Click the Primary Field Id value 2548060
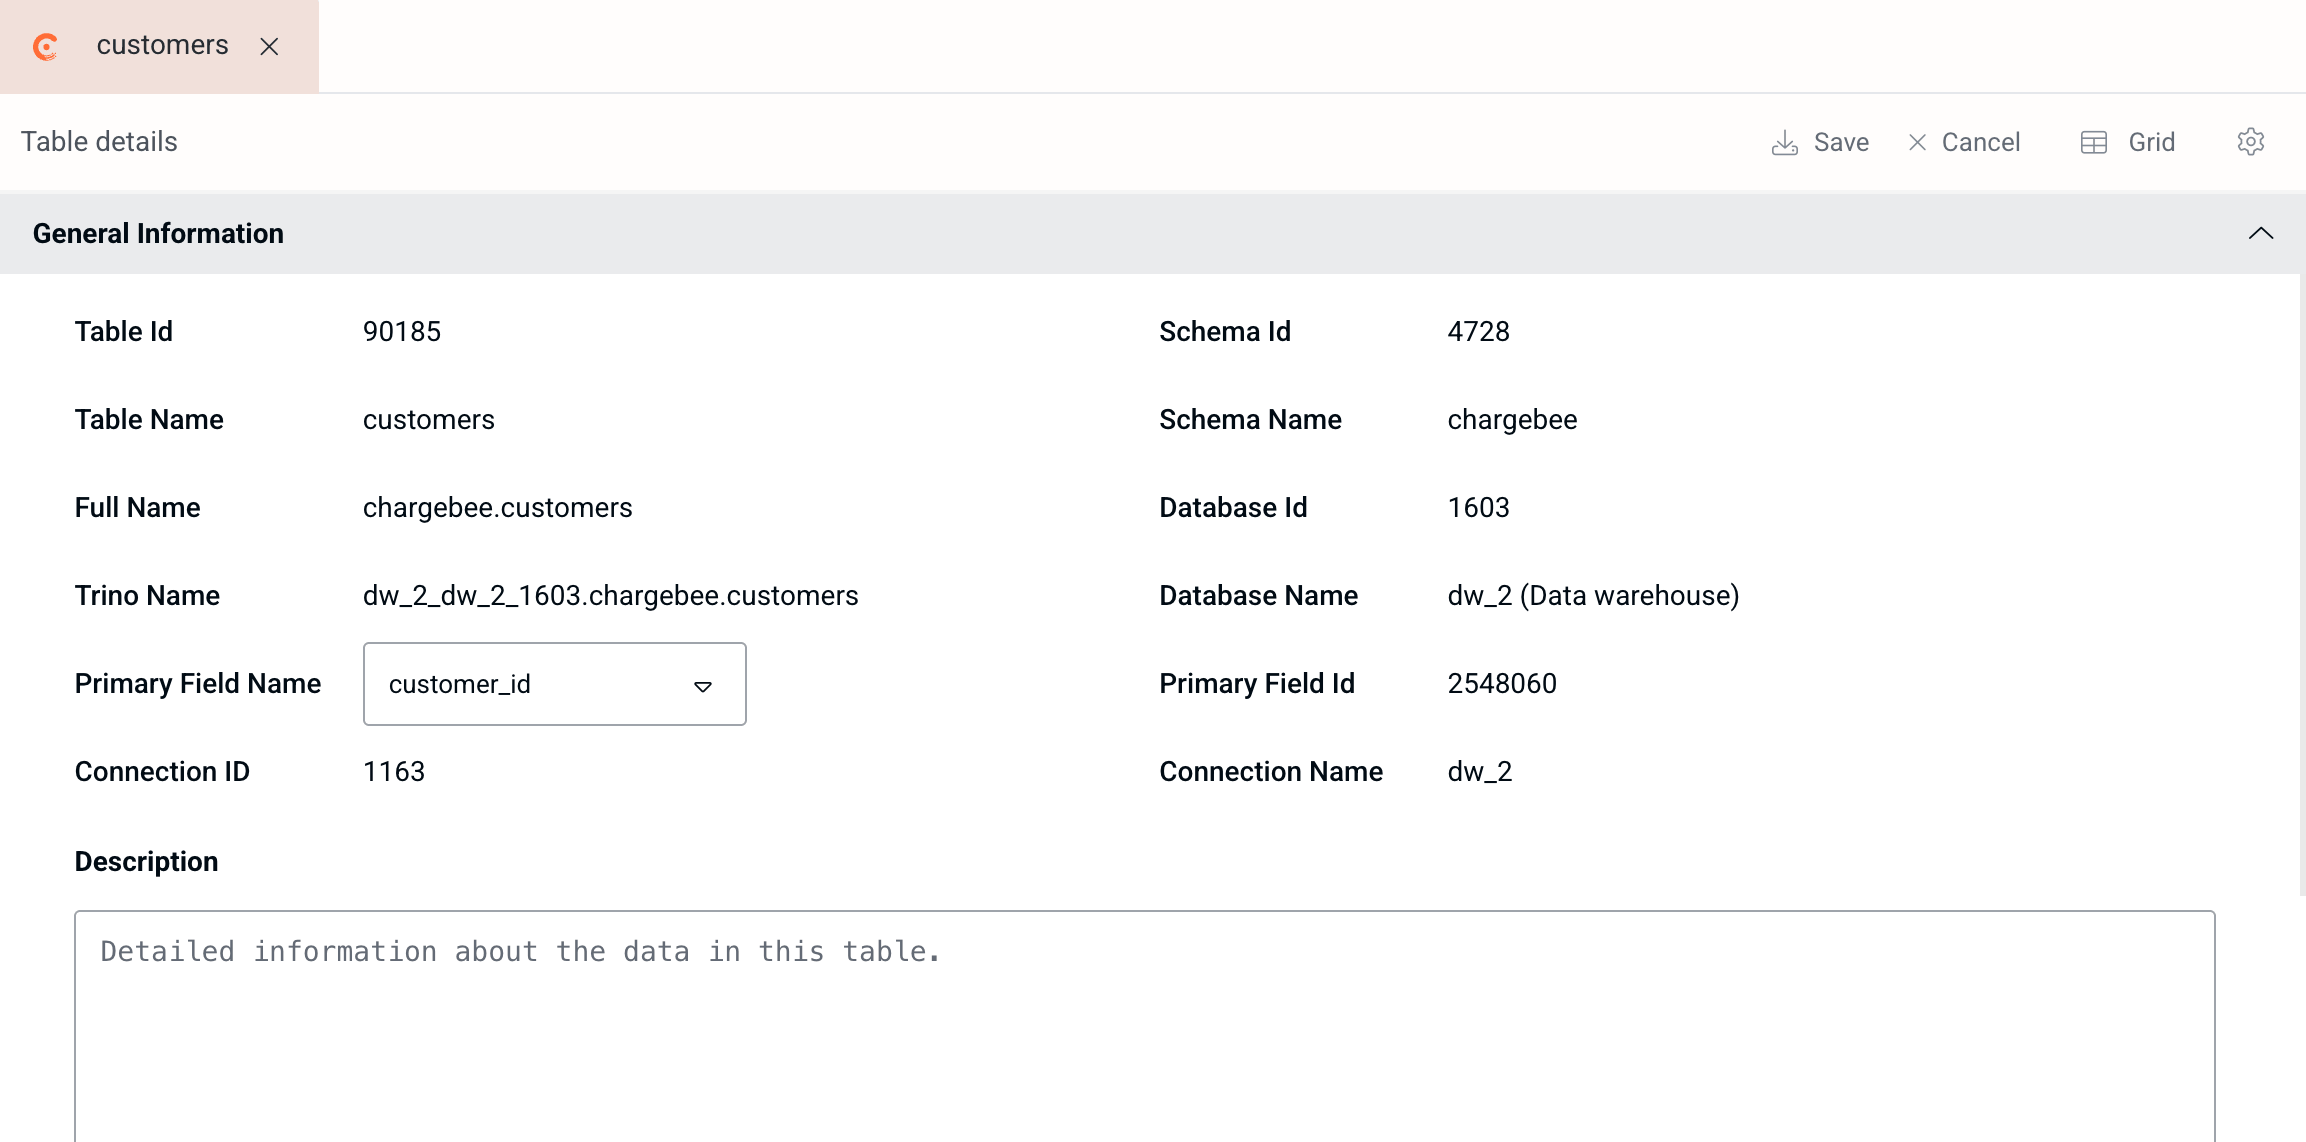The image size is (2306, 1142). pos(1502,684)
